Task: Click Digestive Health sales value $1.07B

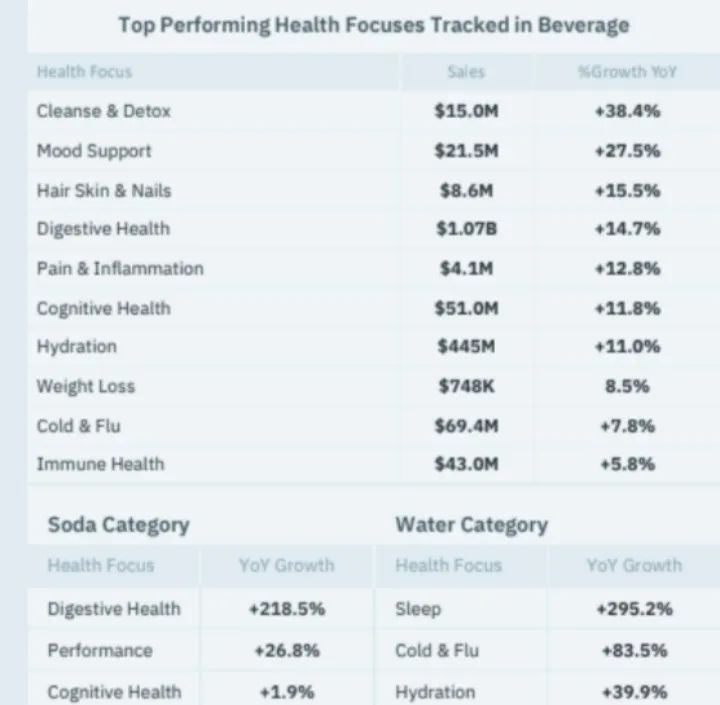Action: (467, 229)
